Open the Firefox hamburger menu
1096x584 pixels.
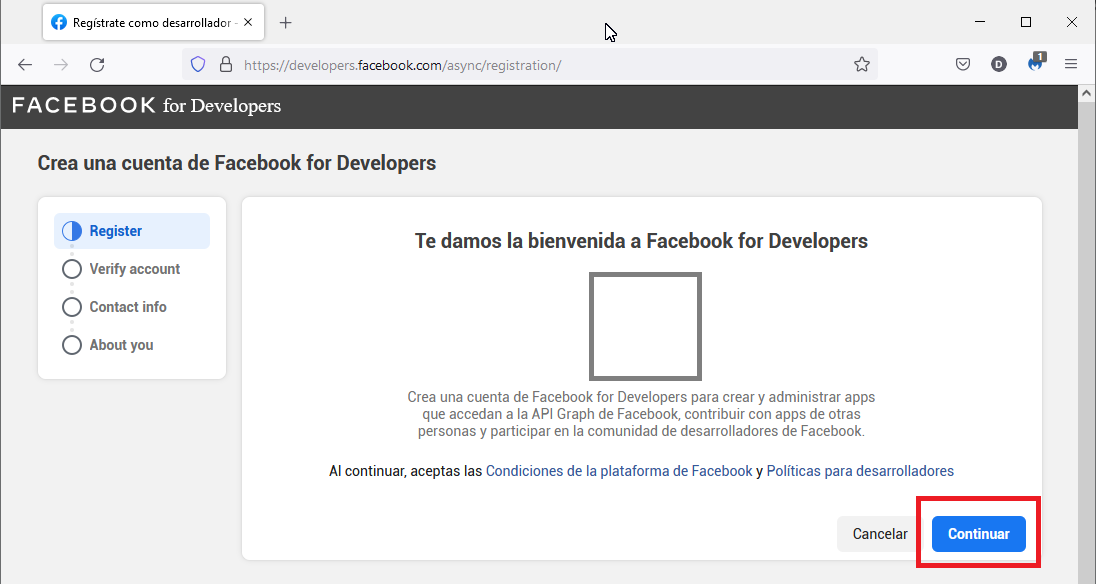click(x=1071, y=65)
